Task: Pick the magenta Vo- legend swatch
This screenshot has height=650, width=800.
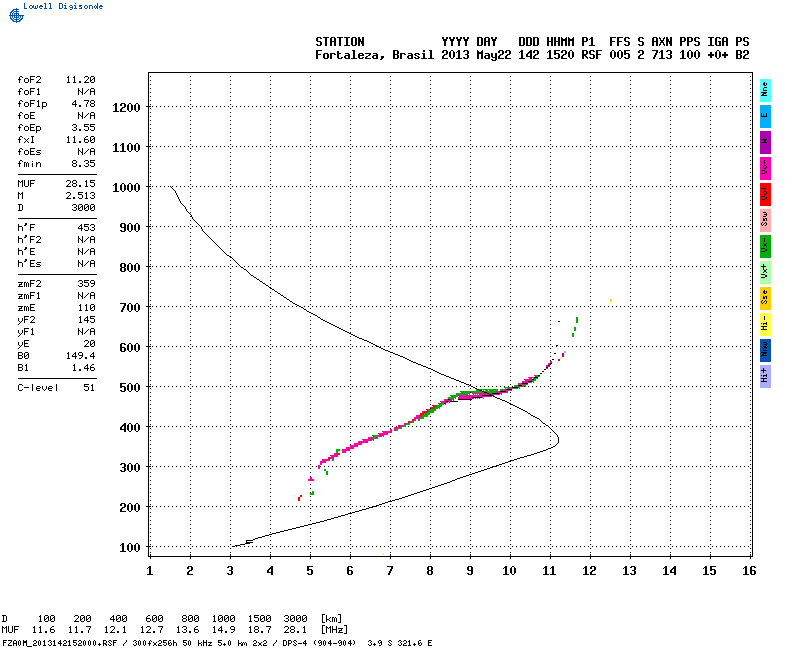Action: 765,168
